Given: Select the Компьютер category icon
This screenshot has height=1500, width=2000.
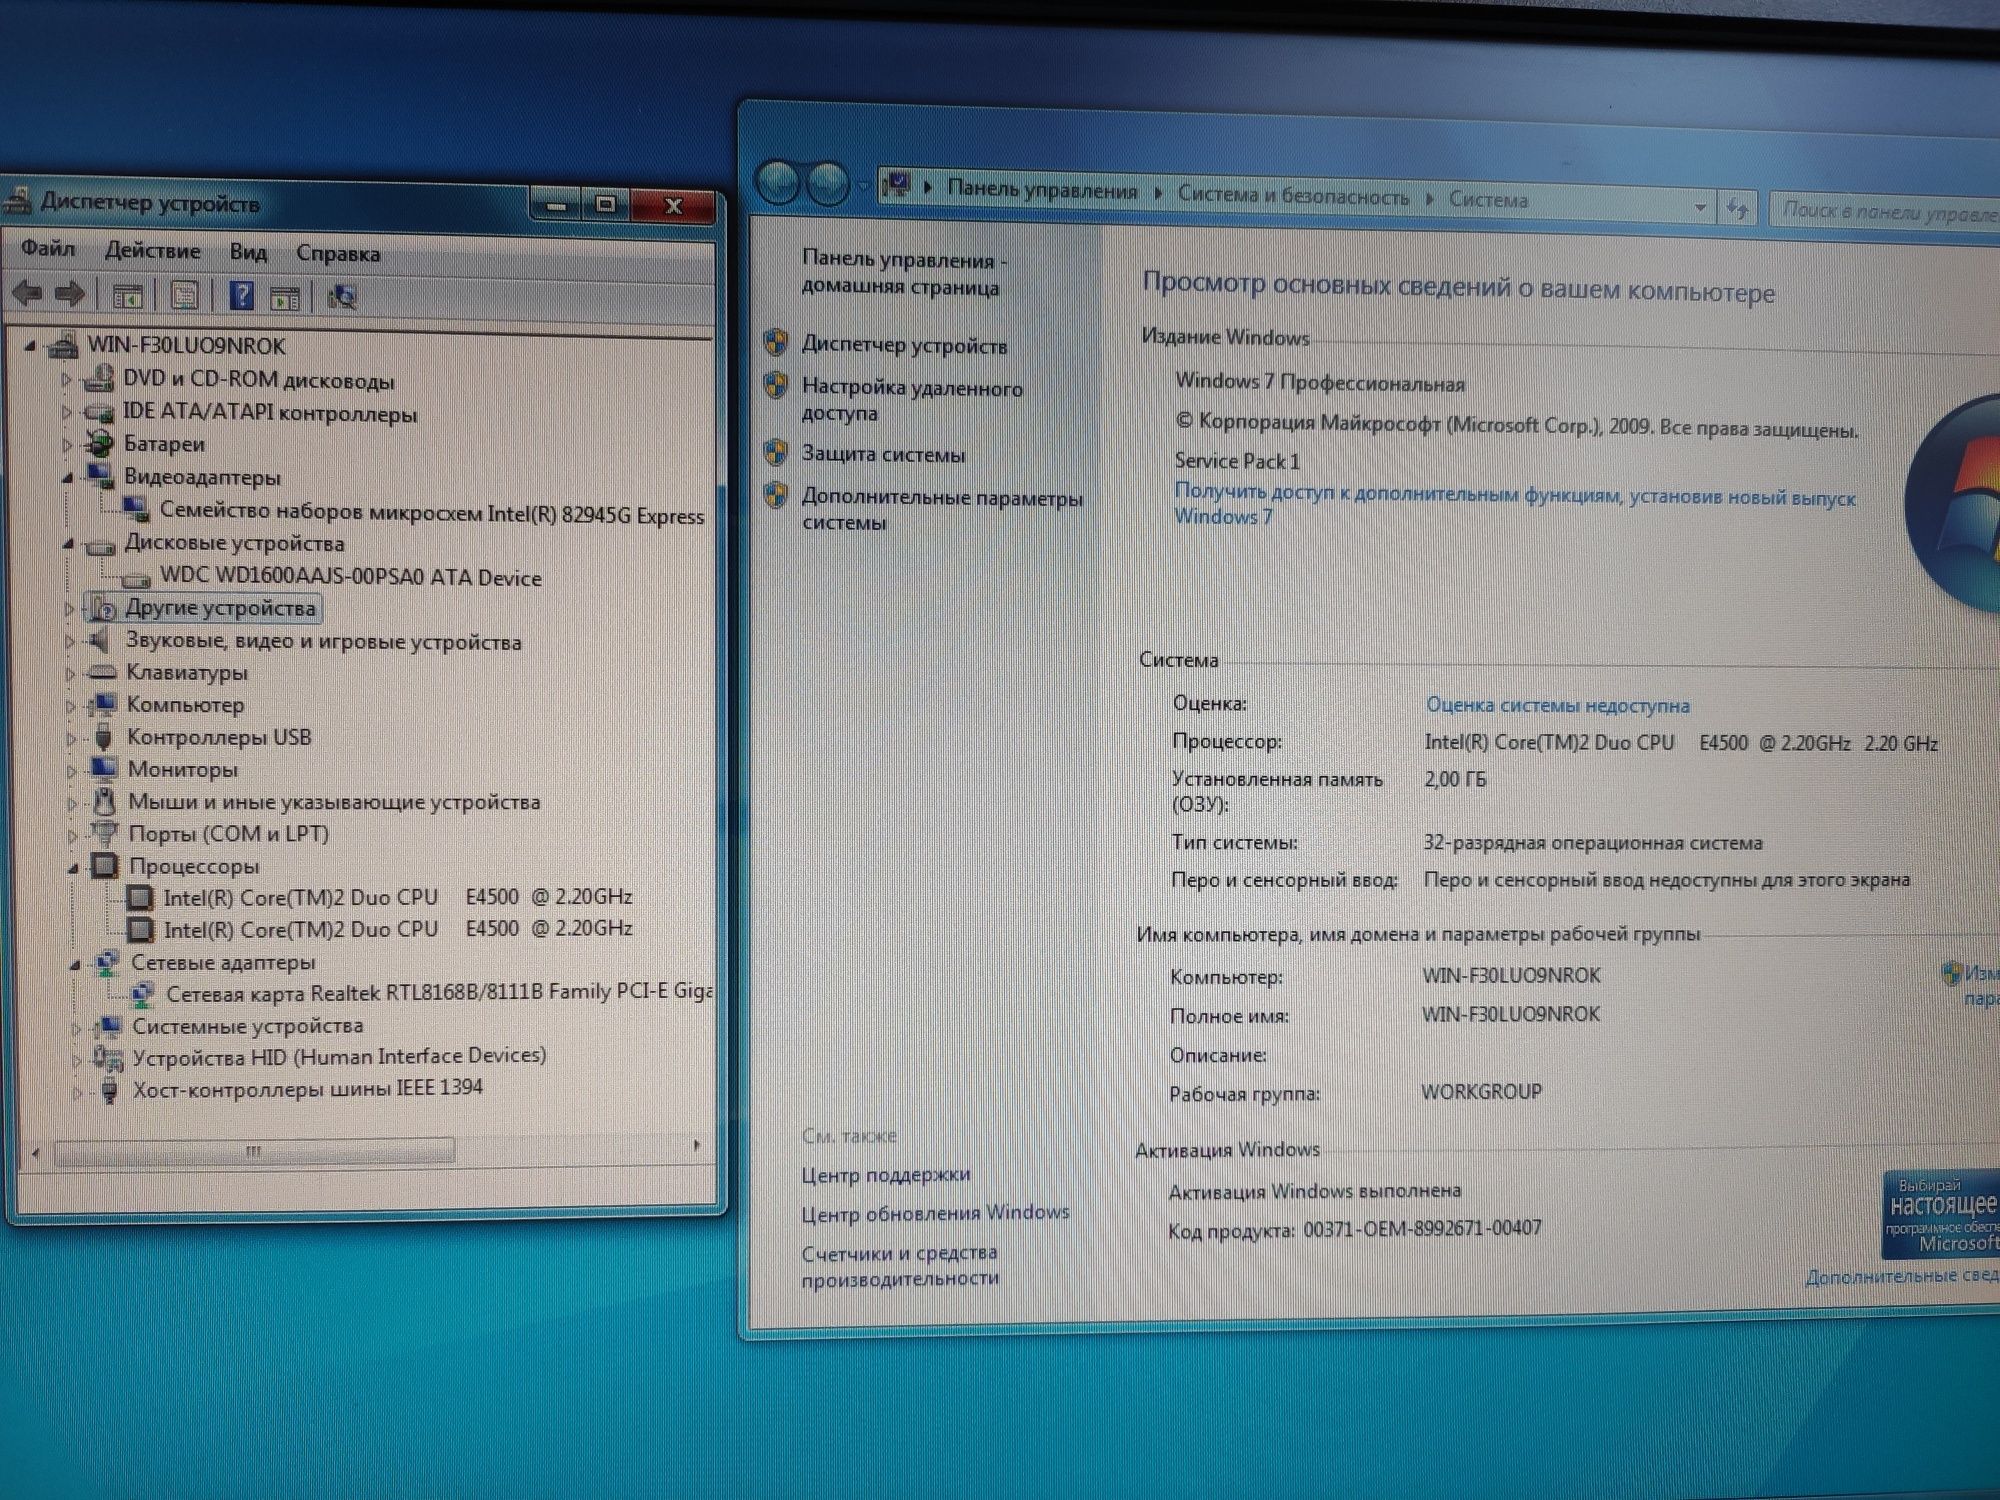Looking at the screenshot, I should coord(101,705).
